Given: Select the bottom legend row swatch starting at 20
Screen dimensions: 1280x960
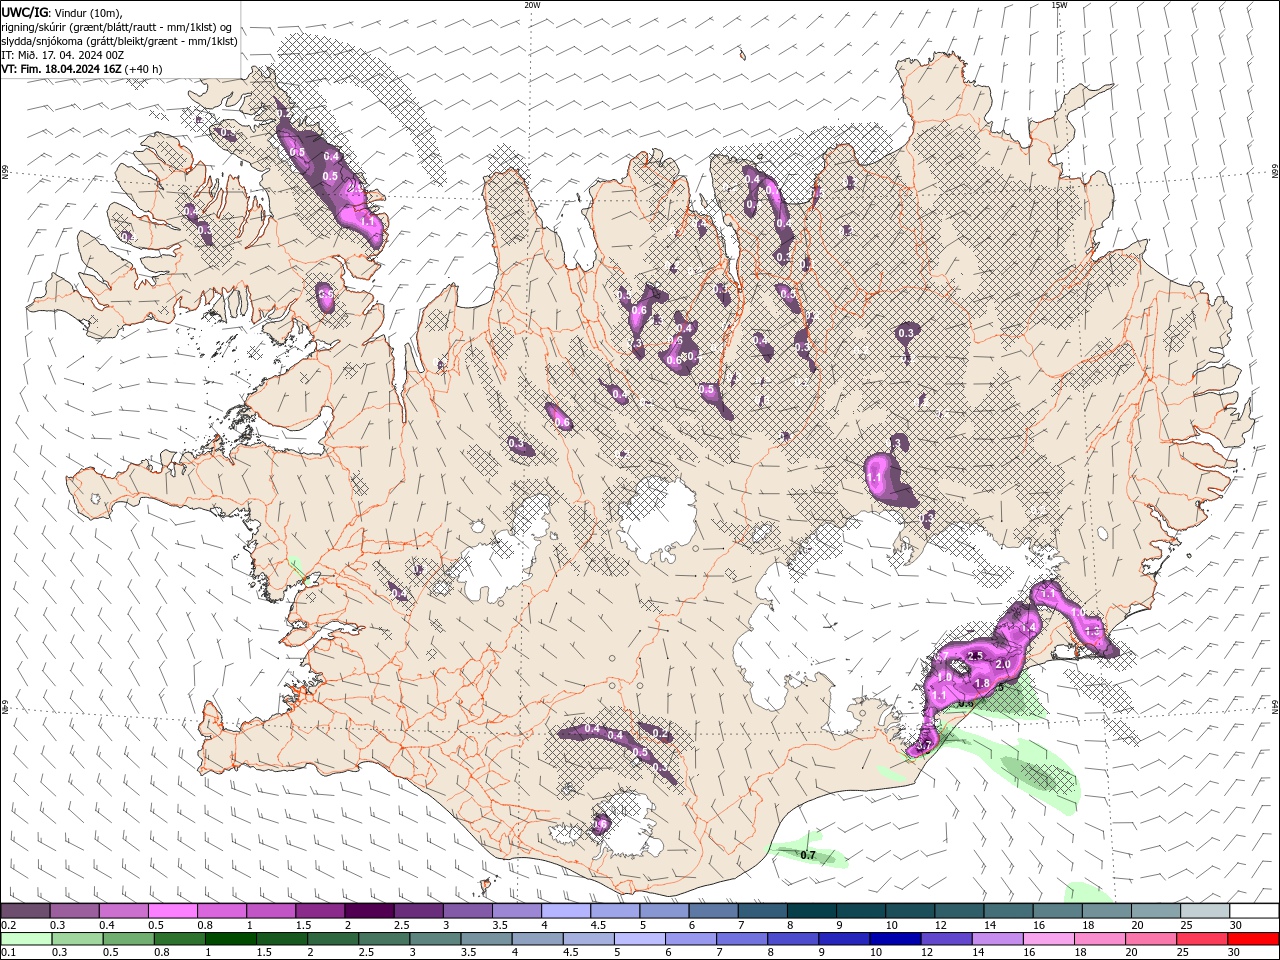Looking at the screenshot, I should pyautogui.click(x=1151, y=939).
